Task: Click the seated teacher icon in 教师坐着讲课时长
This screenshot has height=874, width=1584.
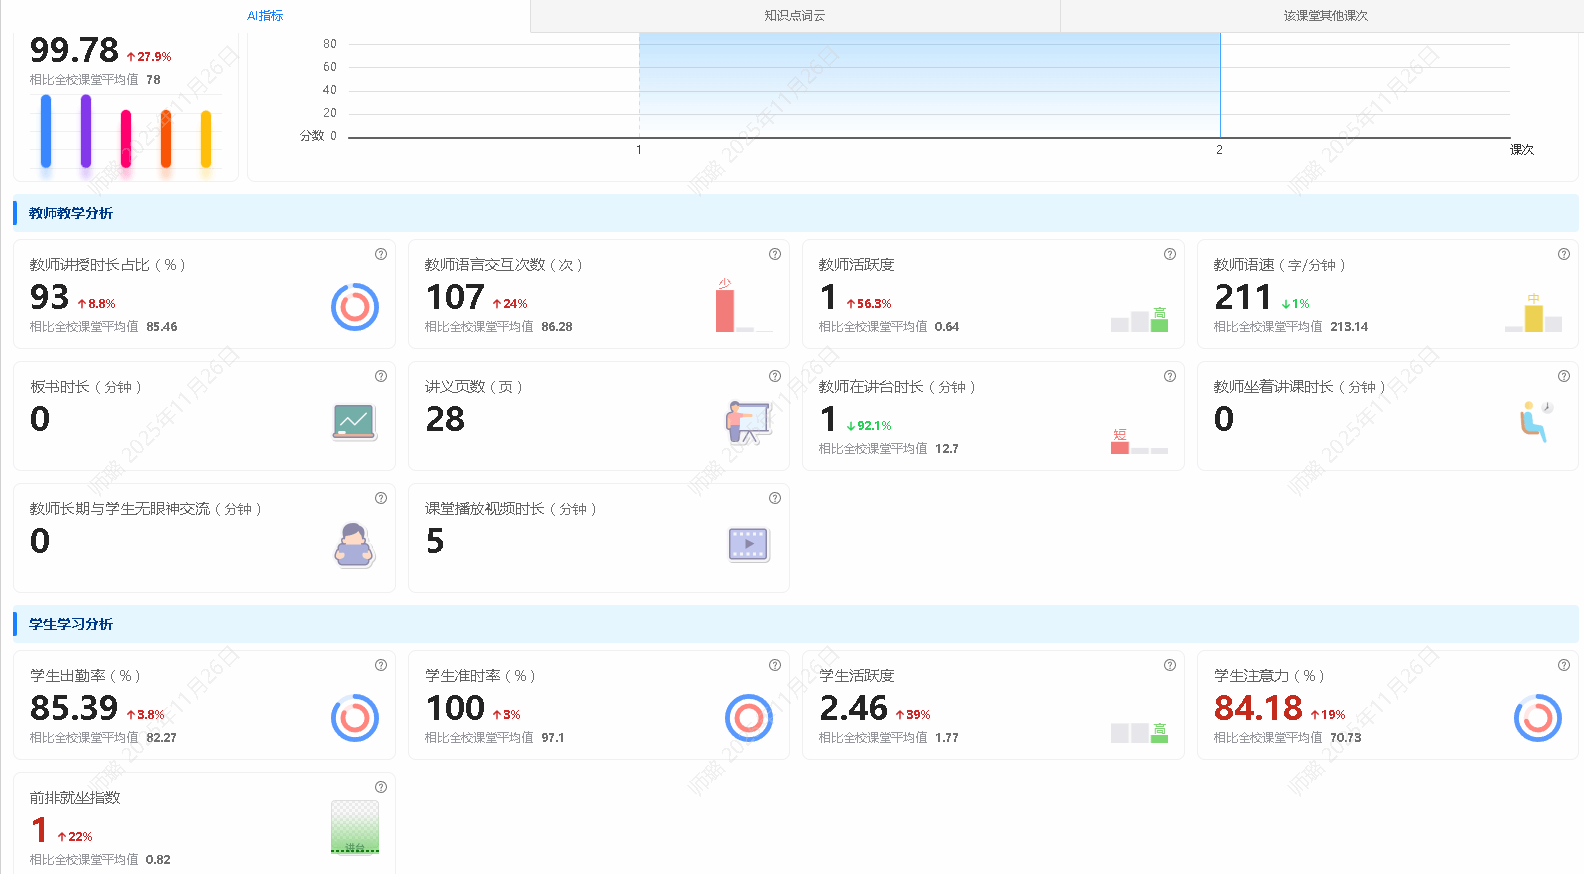Action: (1536, 421)
